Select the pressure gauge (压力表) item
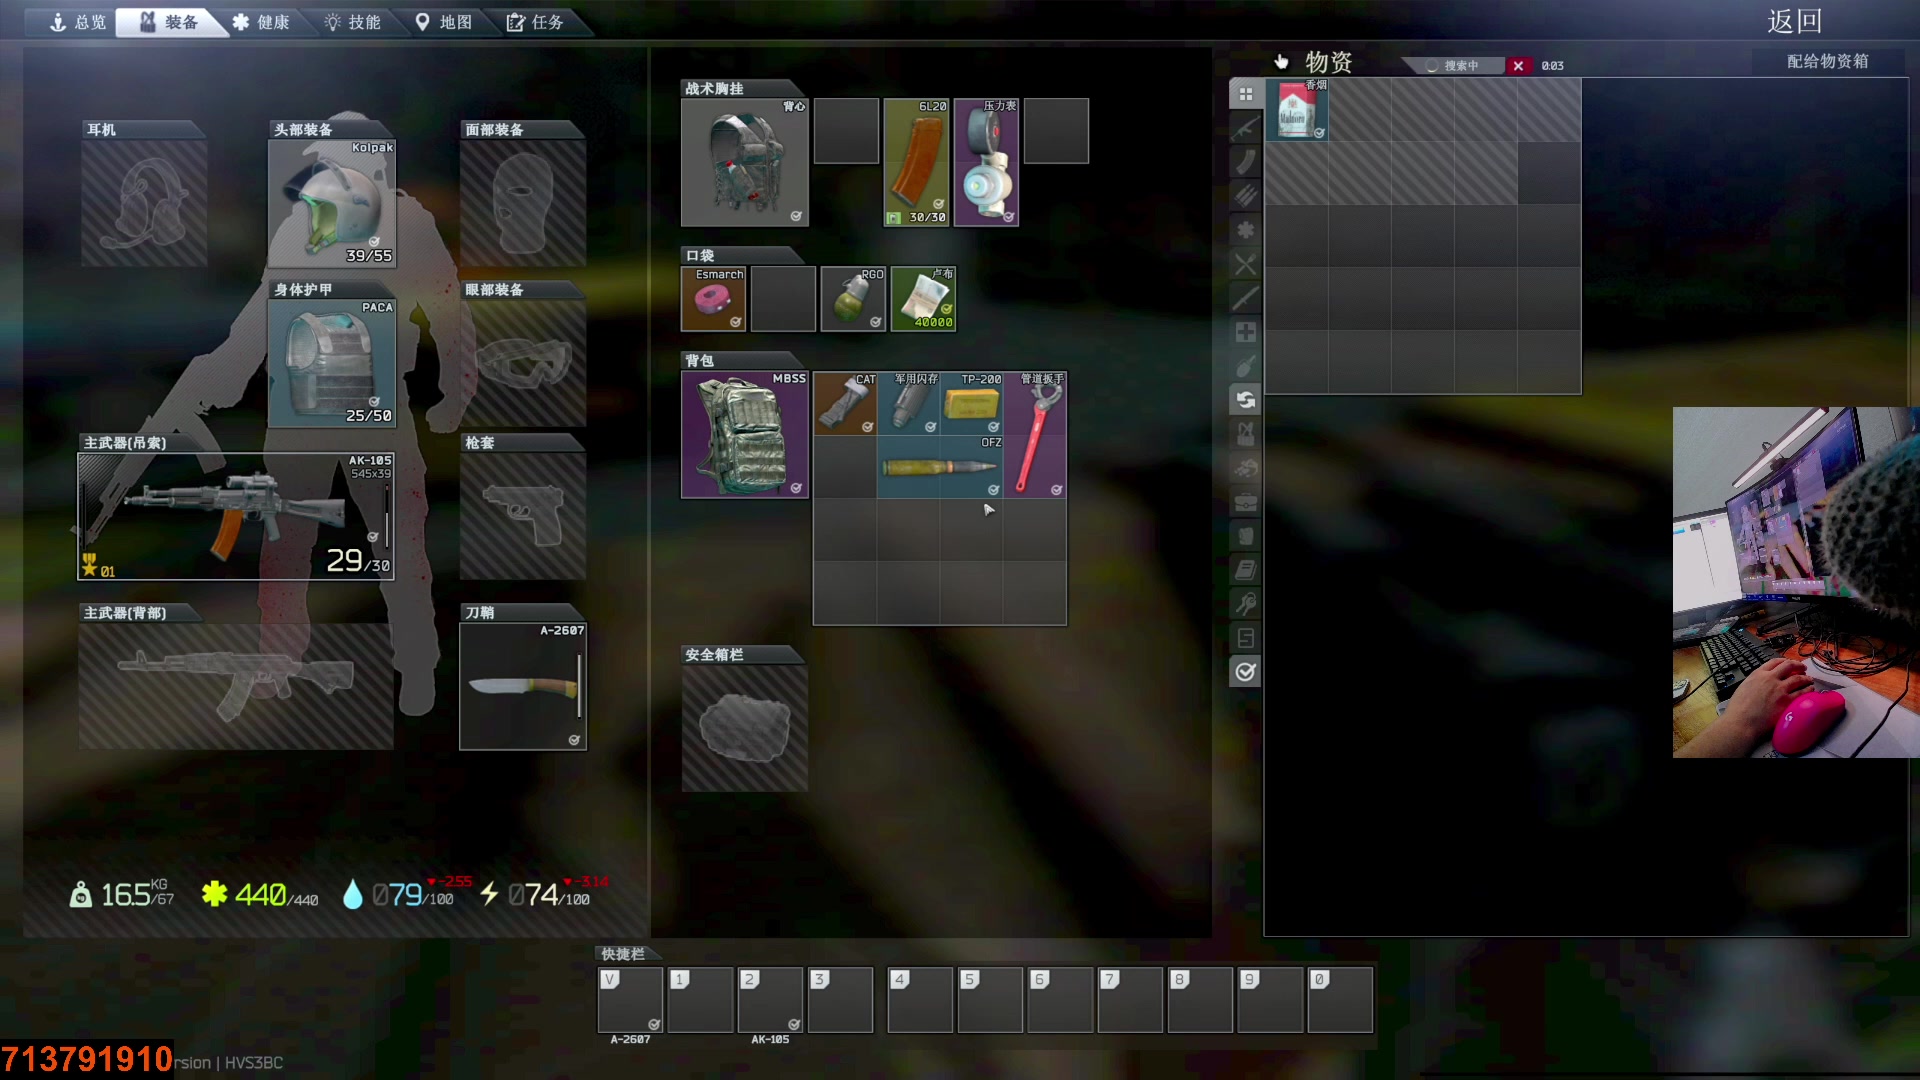 (986, 162)
